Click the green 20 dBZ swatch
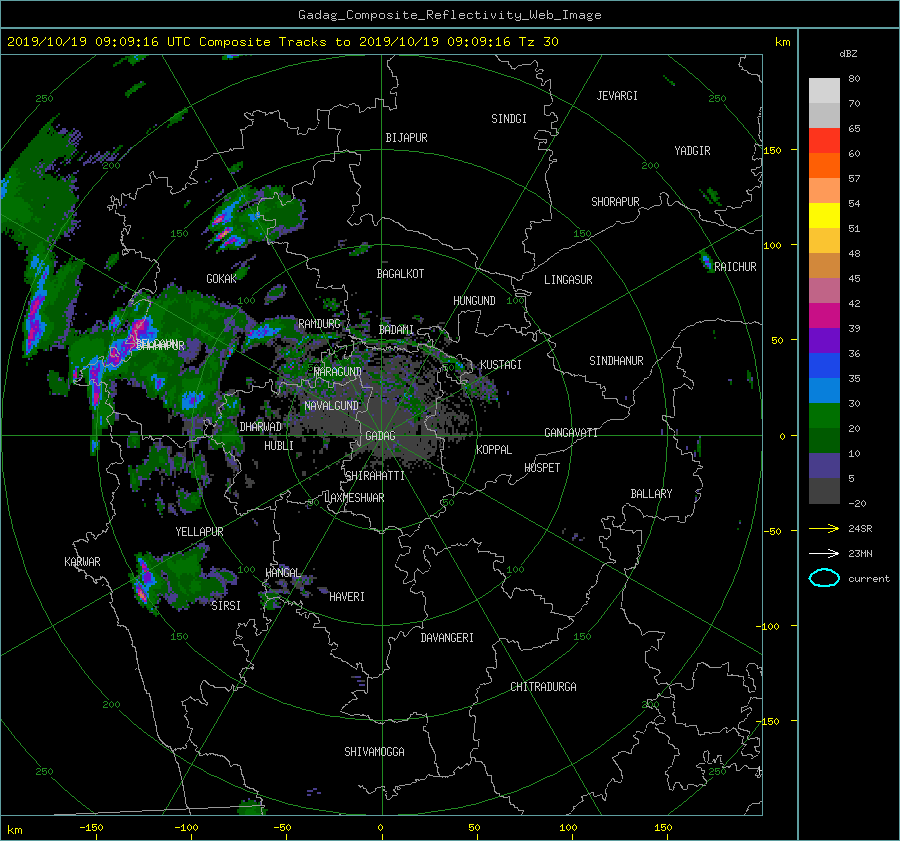 pos(824,416)
